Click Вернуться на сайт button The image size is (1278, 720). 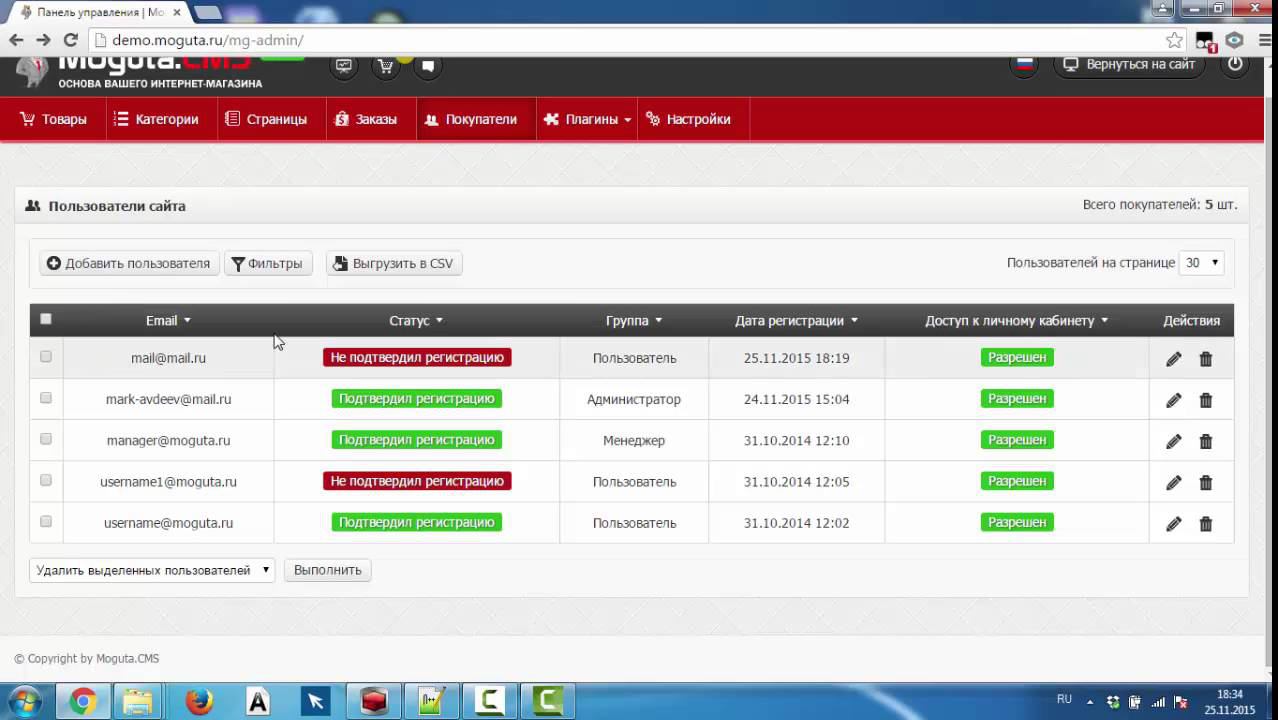click(1129, 64)
